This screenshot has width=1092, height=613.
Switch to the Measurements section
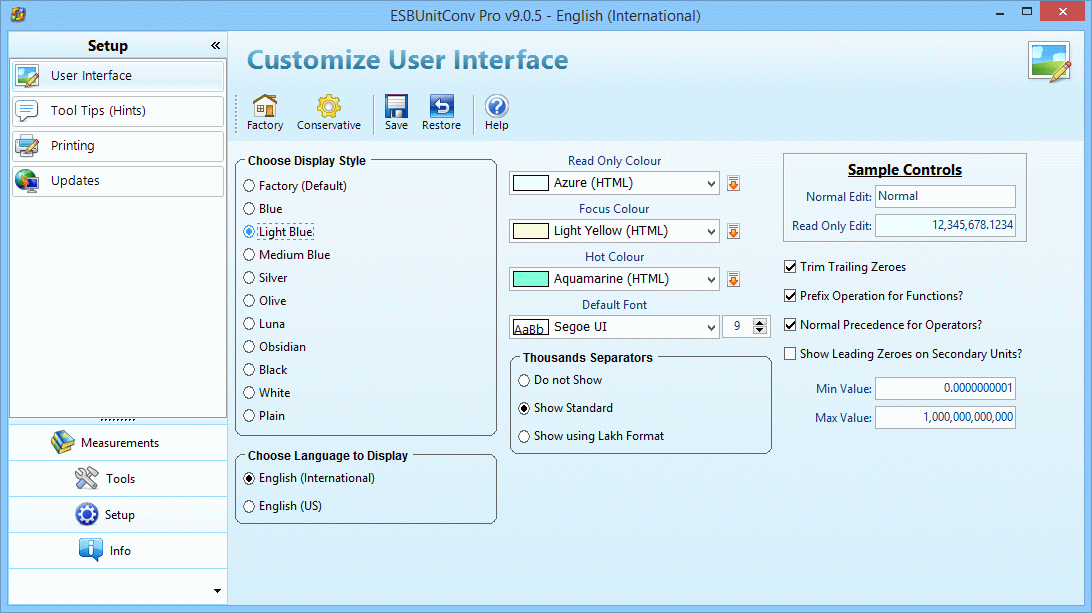pyautogui.click(x=118, y=442)
